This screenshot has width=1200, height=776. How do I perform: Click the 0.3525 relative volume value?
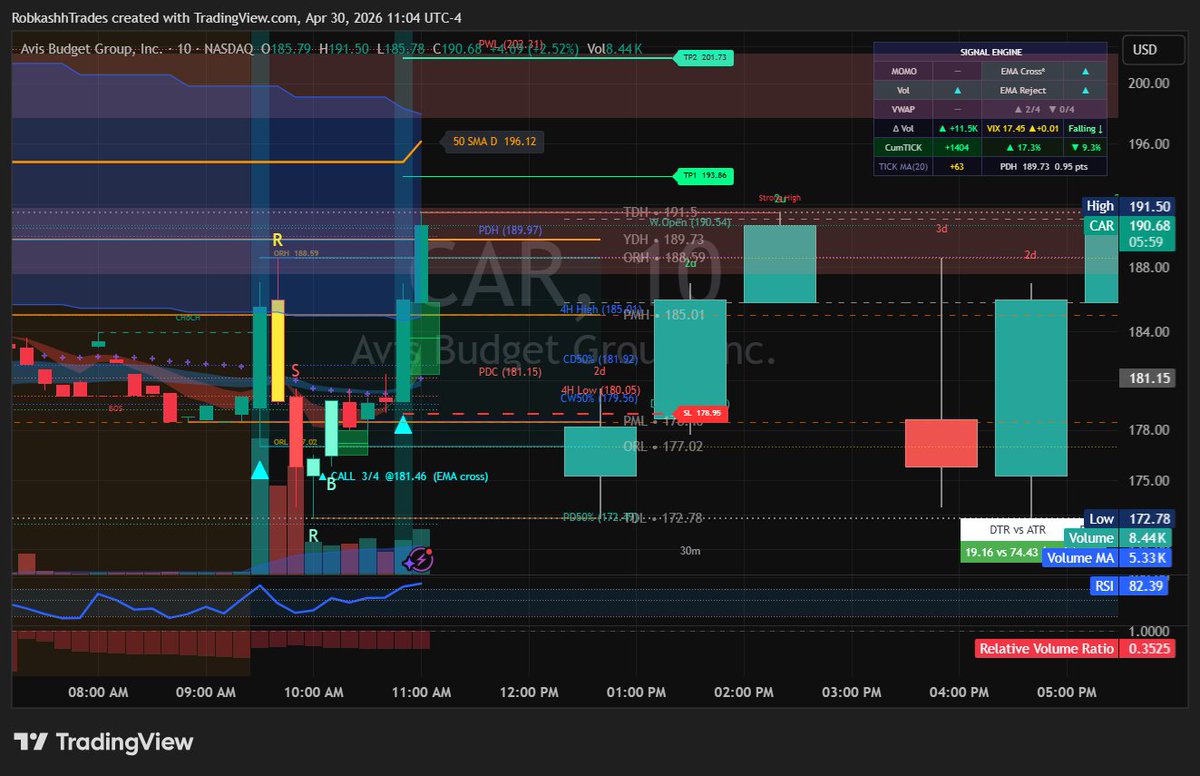pos(1146,648)
